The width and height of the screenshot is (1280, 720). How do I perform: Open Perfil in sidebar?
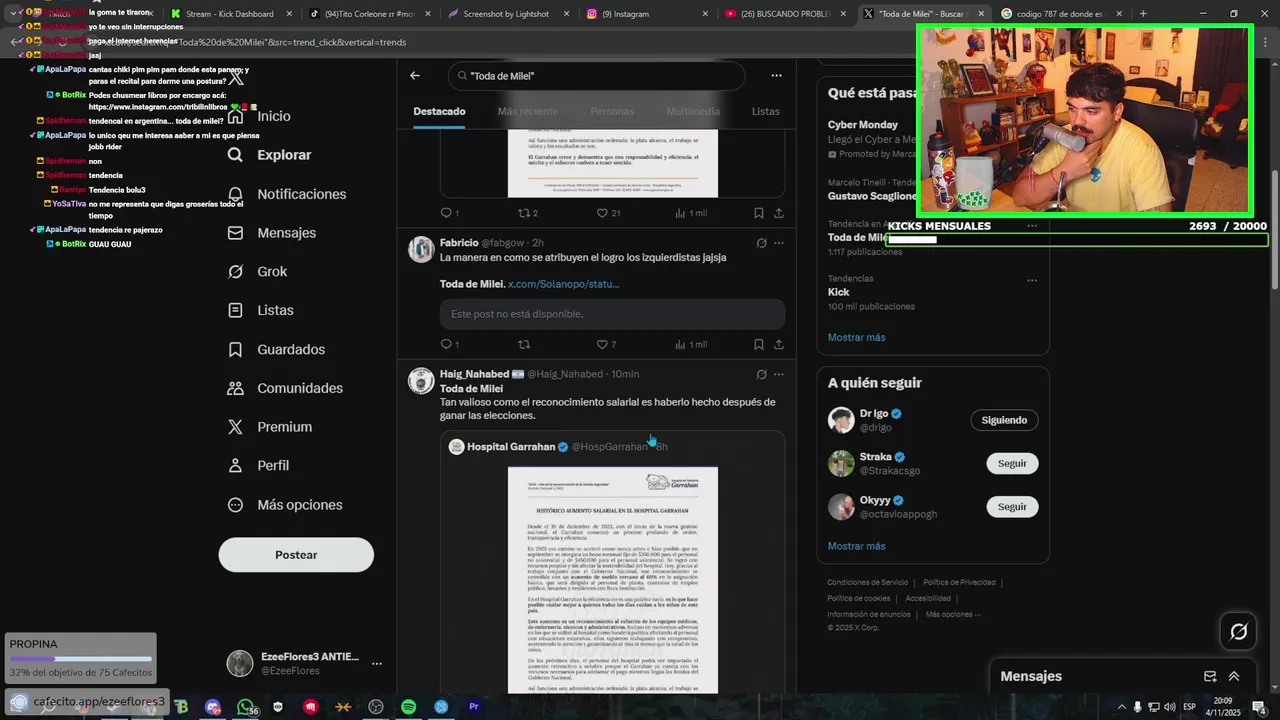coord(258,466)
